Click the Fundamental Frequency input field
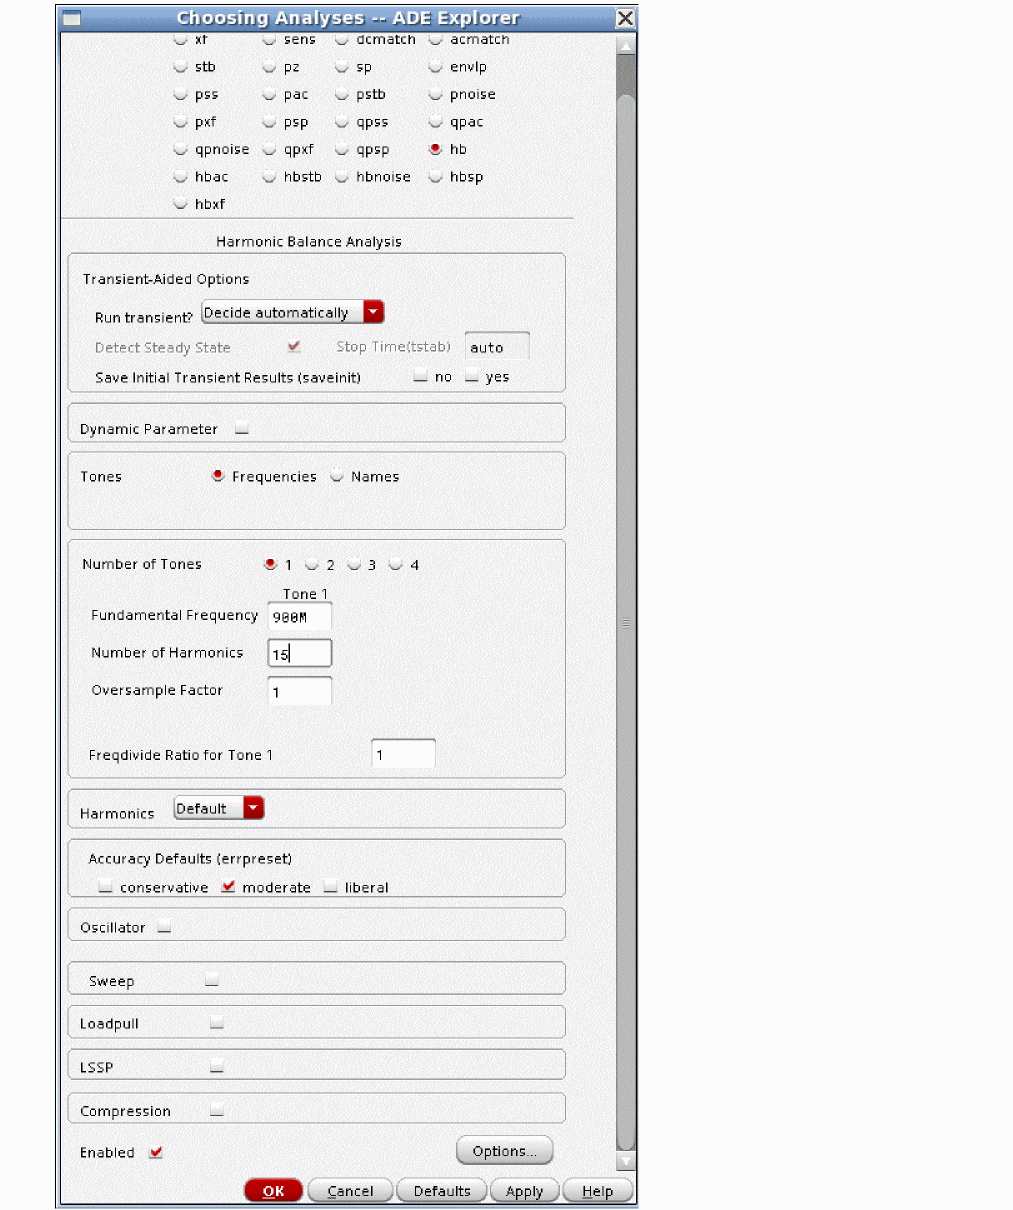The height and width of the screenshot is (1210, 1013). (300, 617)
